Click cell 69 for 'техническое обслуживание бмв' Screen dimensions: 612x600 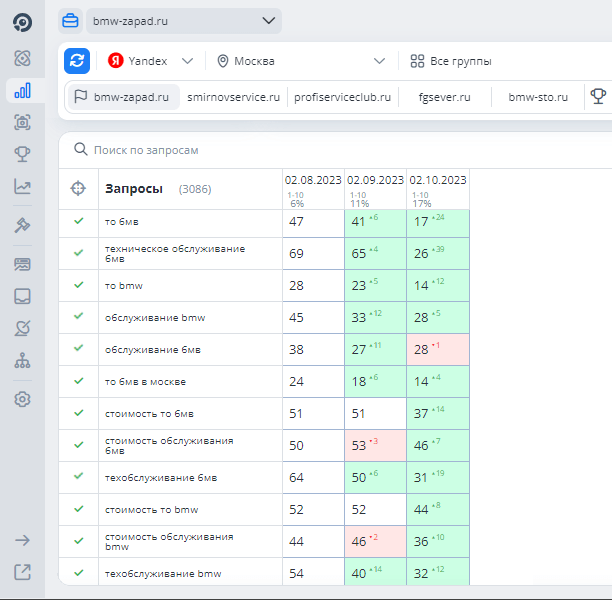(x=313, y=253)
